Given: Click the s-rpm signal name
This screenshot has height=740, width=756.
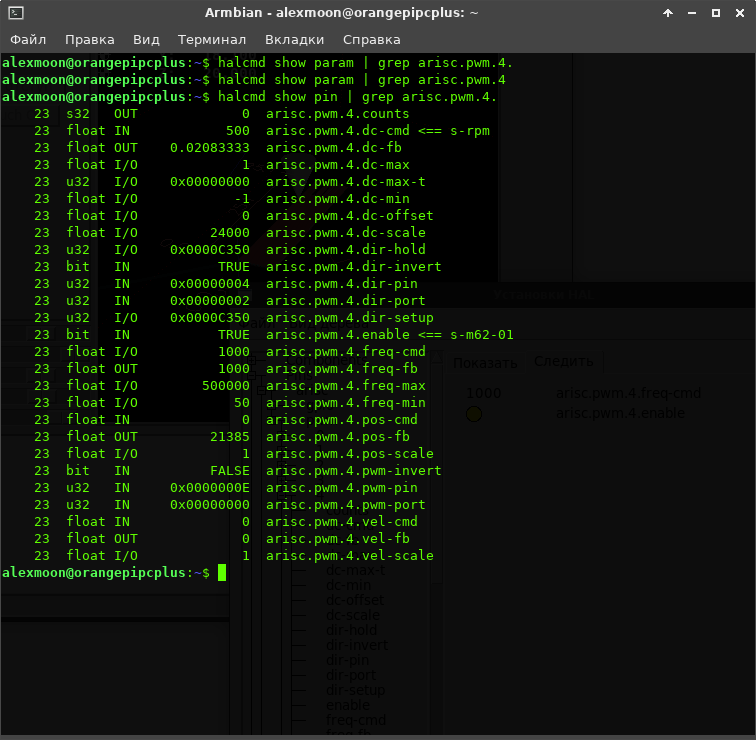Looking at the screenshot, I should click(x=470, y=131).
